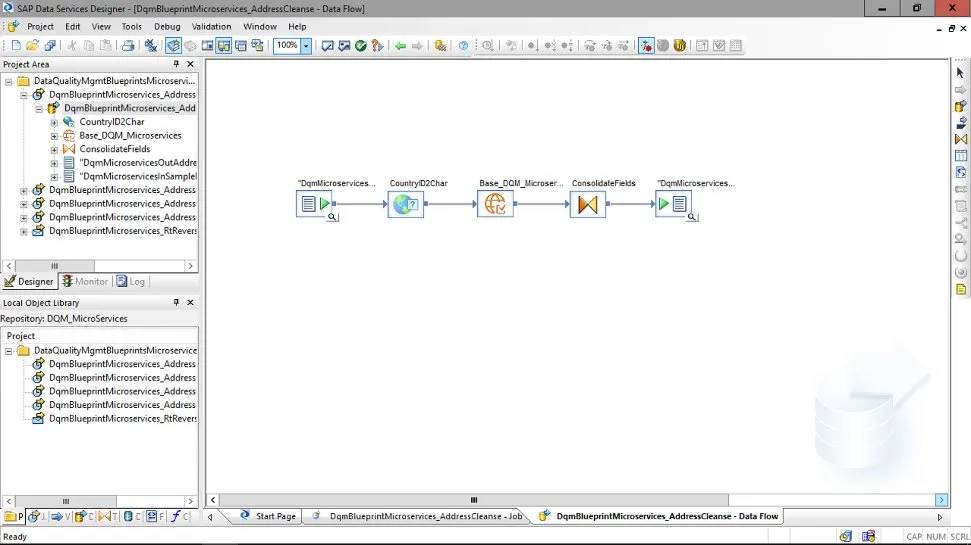Click the ConsolidateFields query node icon
Viewport: 971px width, 545px height.
click(x=587, y=204)
